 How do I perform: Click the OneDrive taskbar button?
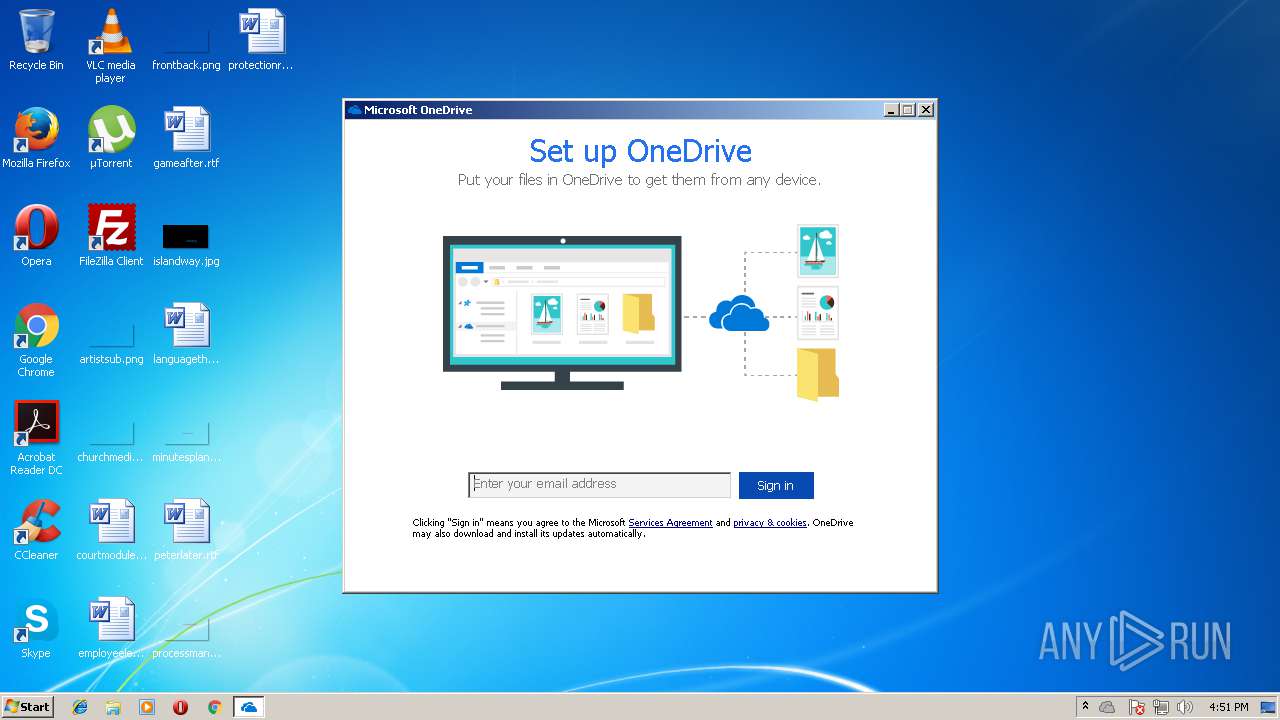click(x=248, y=707)
